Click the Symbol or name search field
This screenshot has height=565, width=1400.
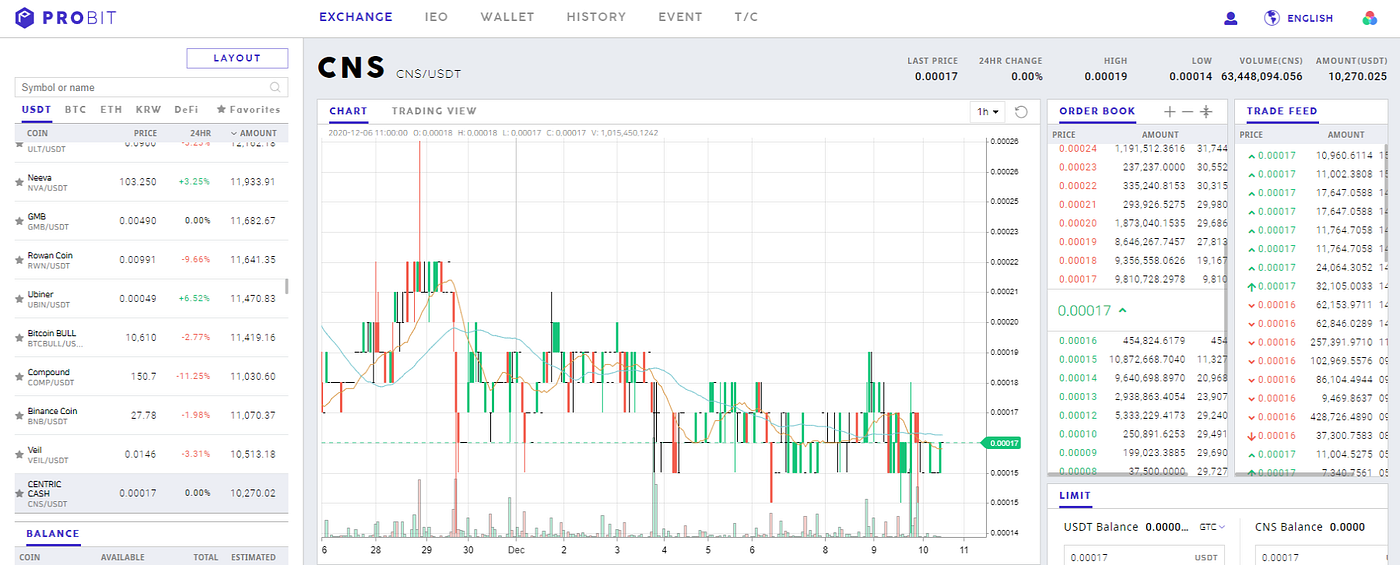click(x=151, y=87)
